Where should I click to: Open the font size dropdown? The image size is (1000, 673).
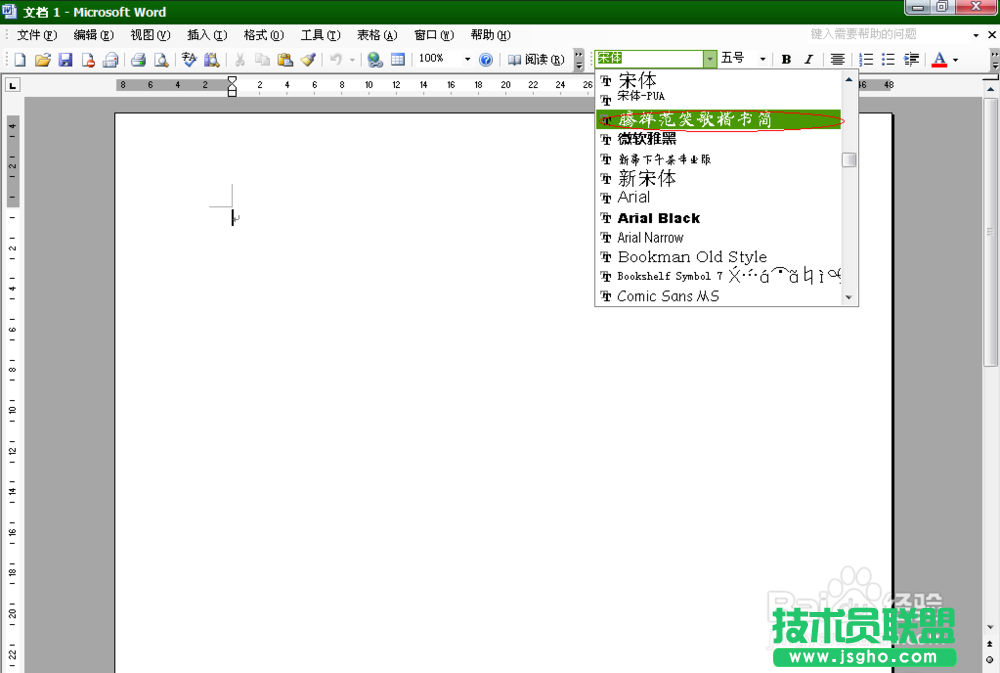point(763,59)
